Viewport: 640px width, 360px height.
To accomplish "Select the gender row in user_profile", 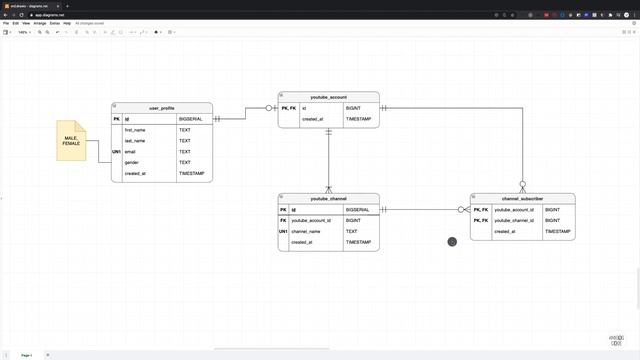I will point(162,162).
